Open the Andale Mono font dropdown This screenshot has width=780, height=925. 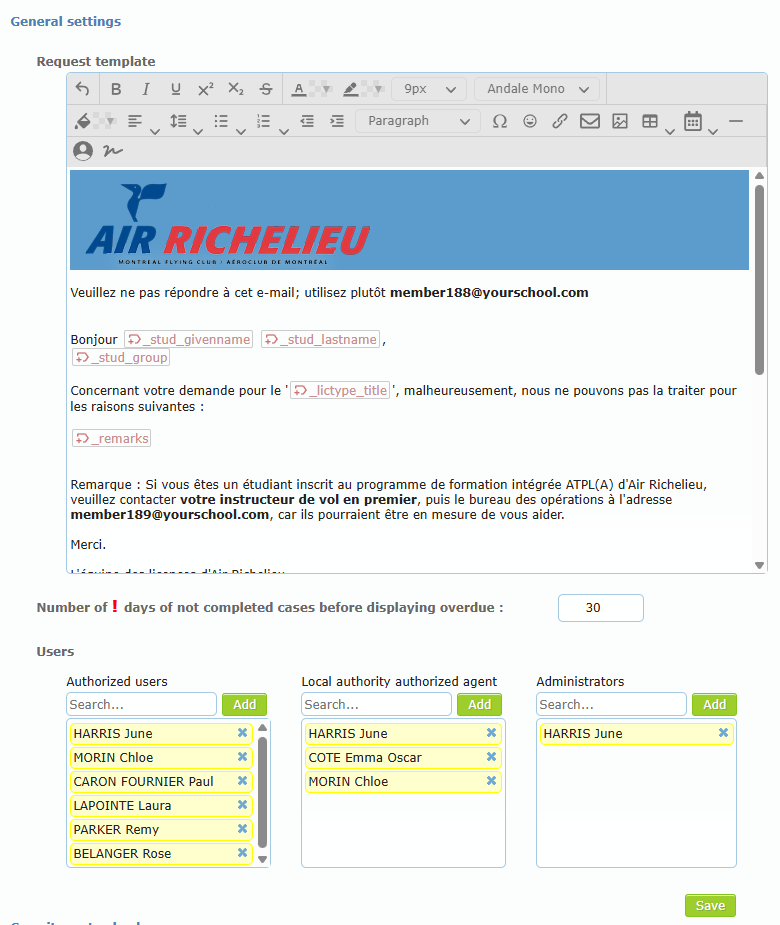[537, 89]
